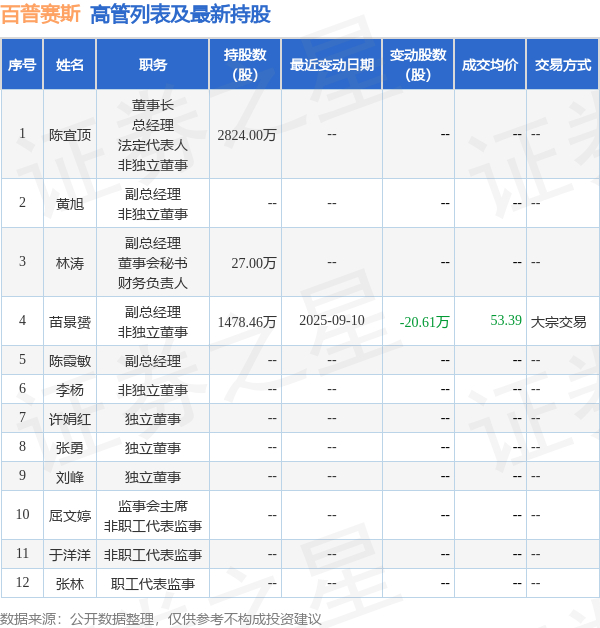
Task: Click the 最近变动日期 column header
Action: coord(332,64)
